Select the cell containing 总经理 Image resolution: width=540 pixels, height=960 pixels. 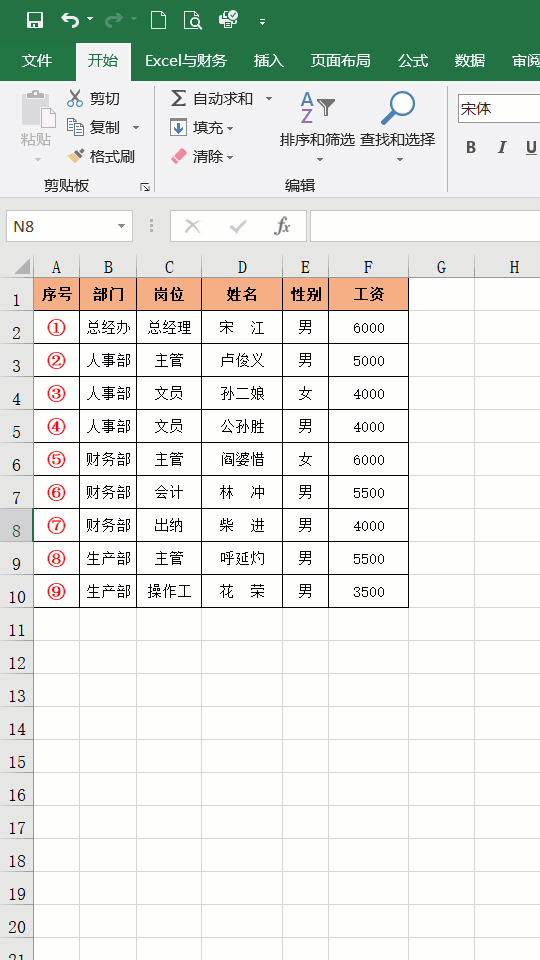click(x=169, y=328)
